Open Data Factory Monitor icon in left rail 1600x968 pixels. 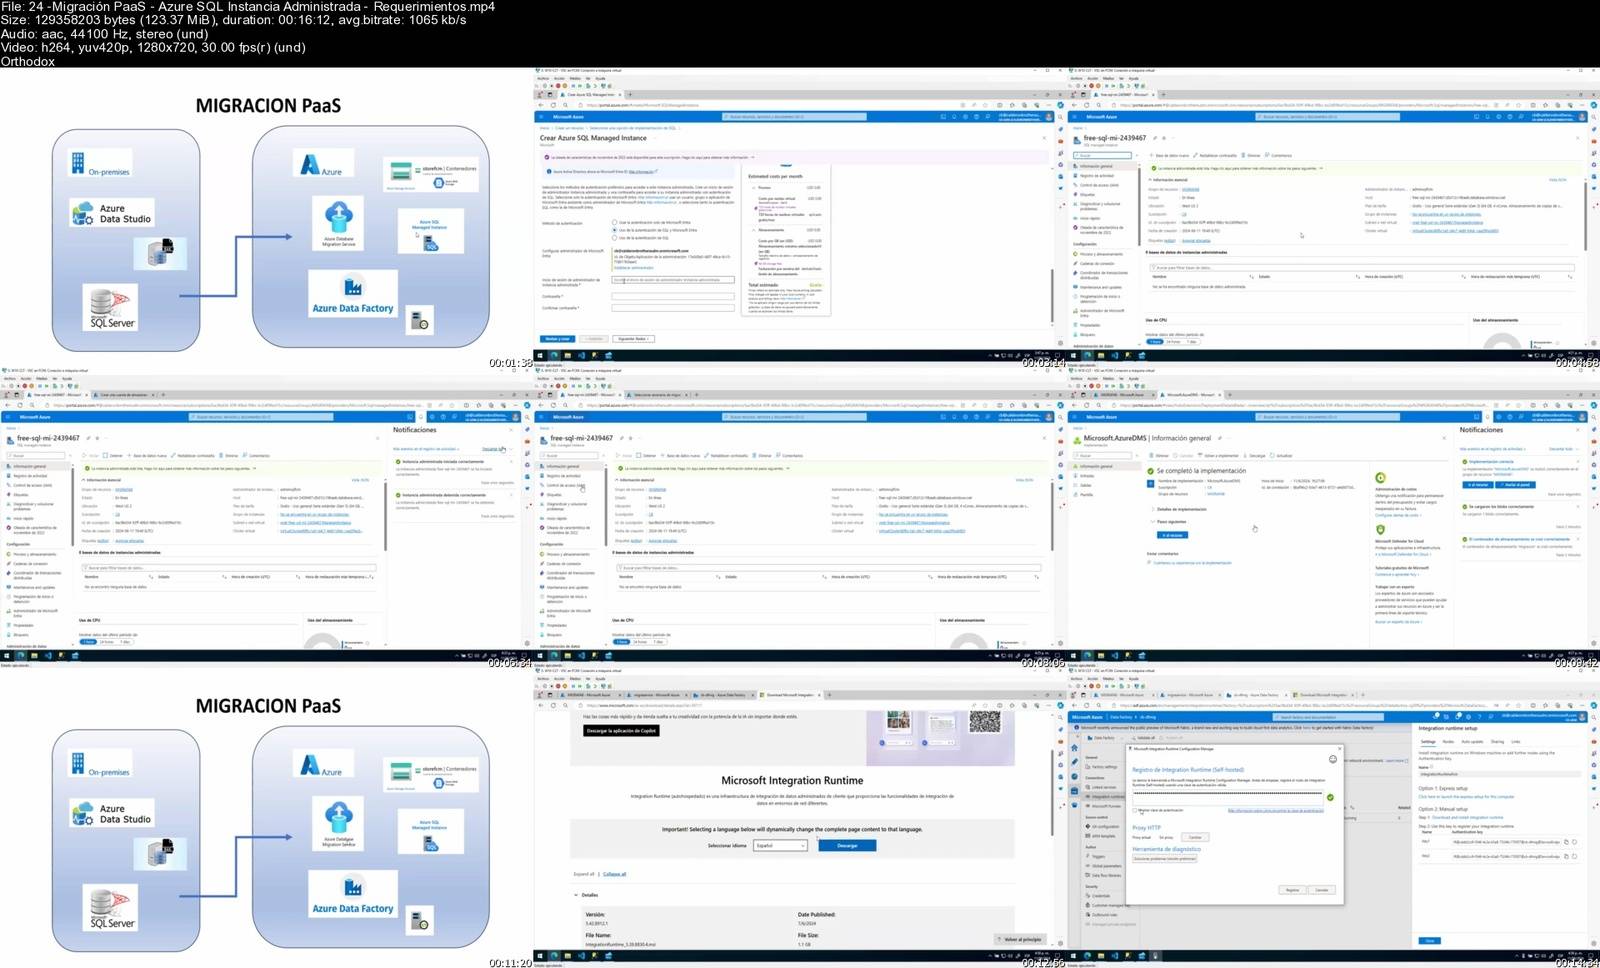pyautogui.click(x=1074, y=776)
